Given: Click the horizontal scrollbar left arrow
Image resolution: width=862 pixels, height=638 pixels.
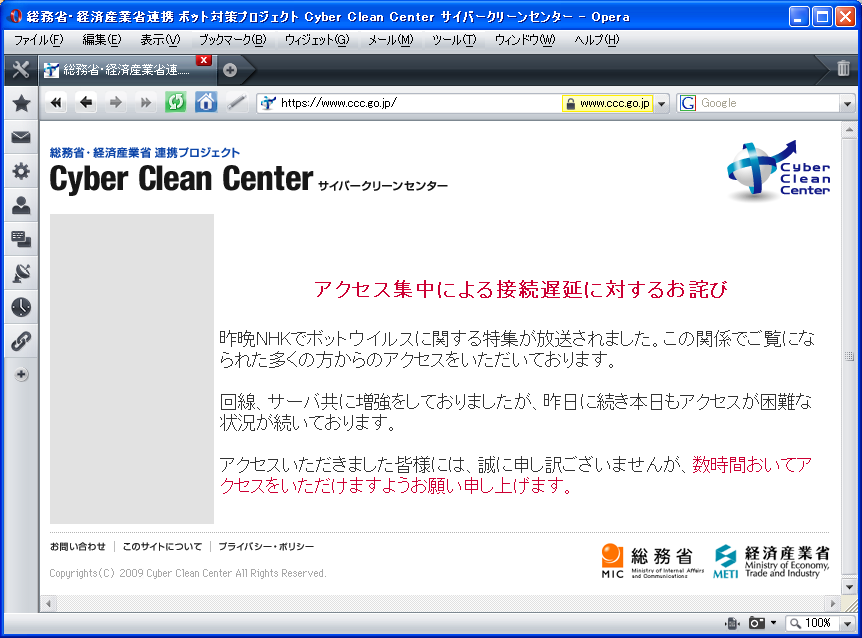Looking at the screenshot, I should coord(48,603).
